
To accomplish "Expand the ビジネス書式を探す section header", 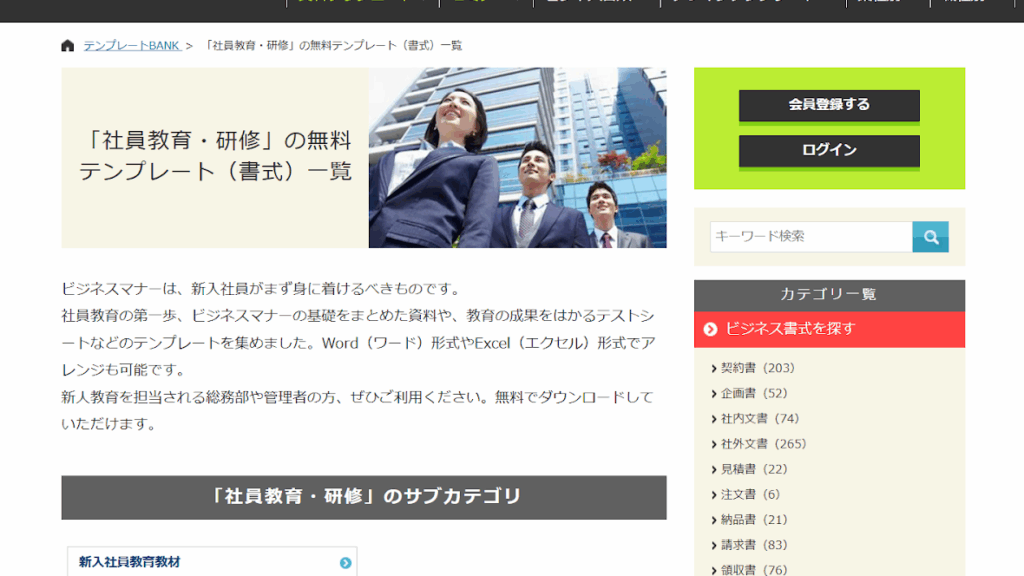I will coord(829,329).
